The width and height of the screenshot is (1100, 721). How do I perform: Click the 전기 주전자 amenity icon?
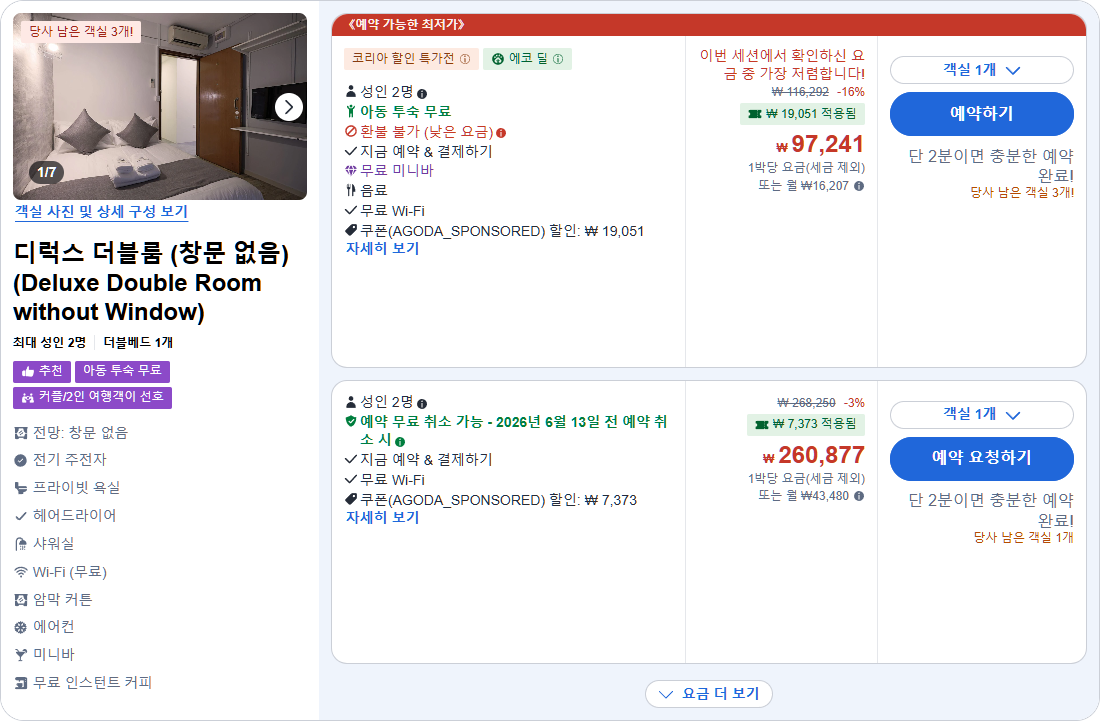pos(21,460)
